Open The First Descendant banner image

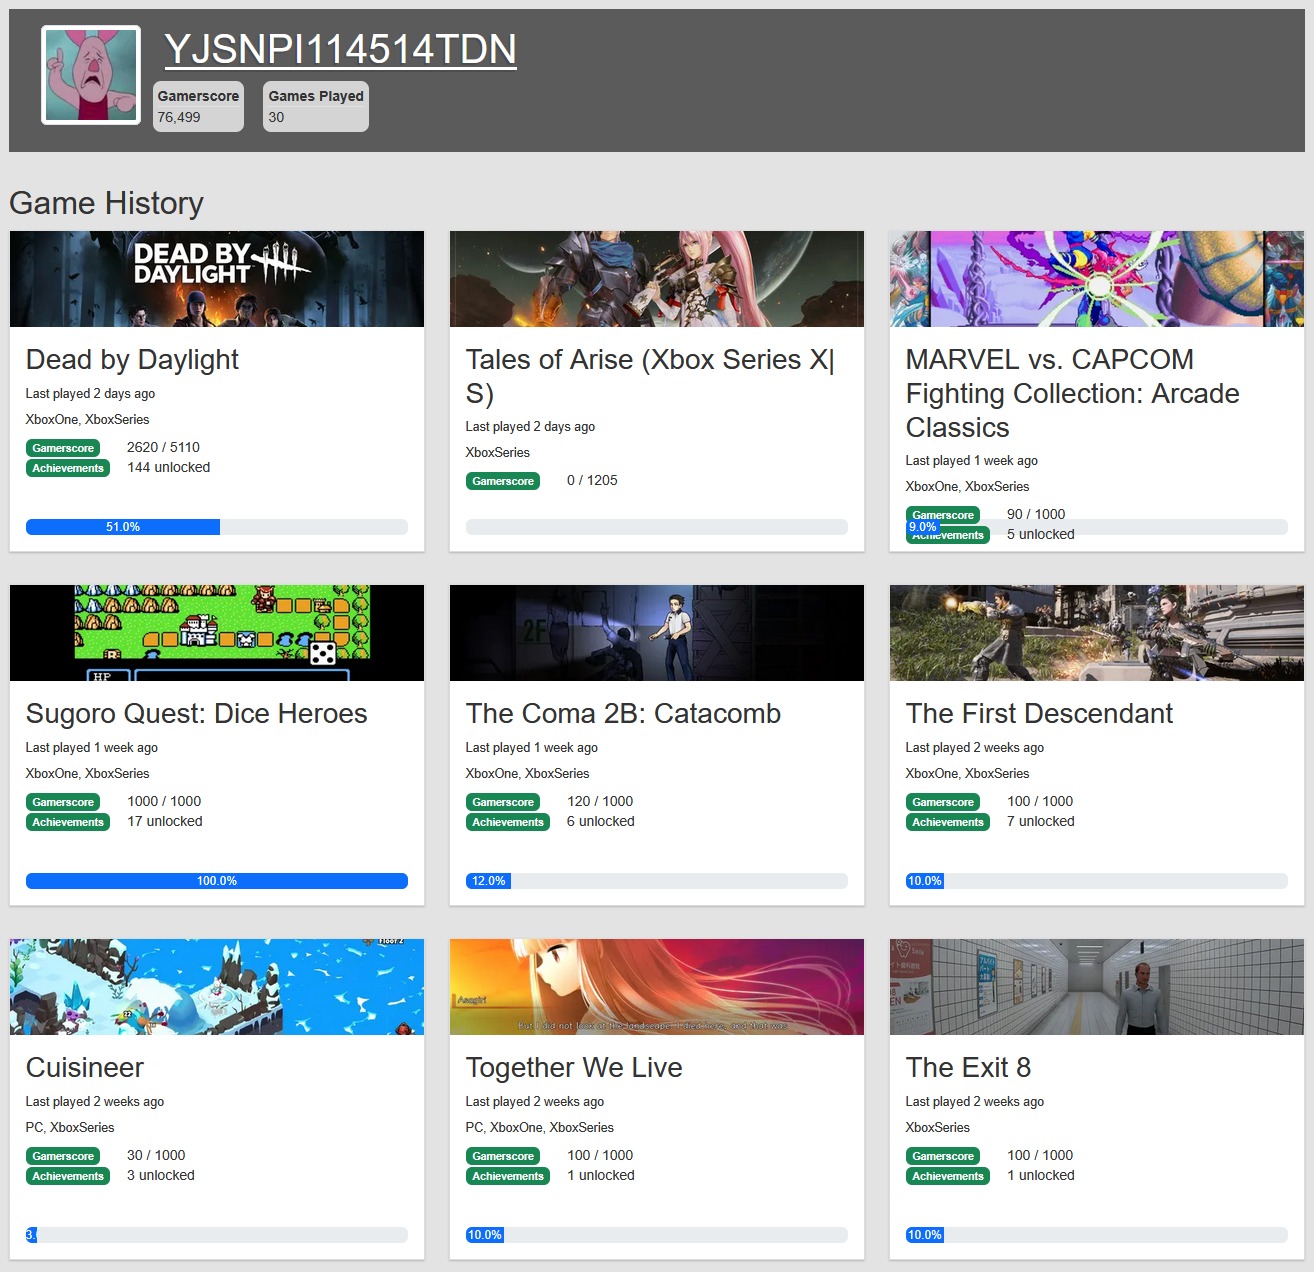point(1097,633)
